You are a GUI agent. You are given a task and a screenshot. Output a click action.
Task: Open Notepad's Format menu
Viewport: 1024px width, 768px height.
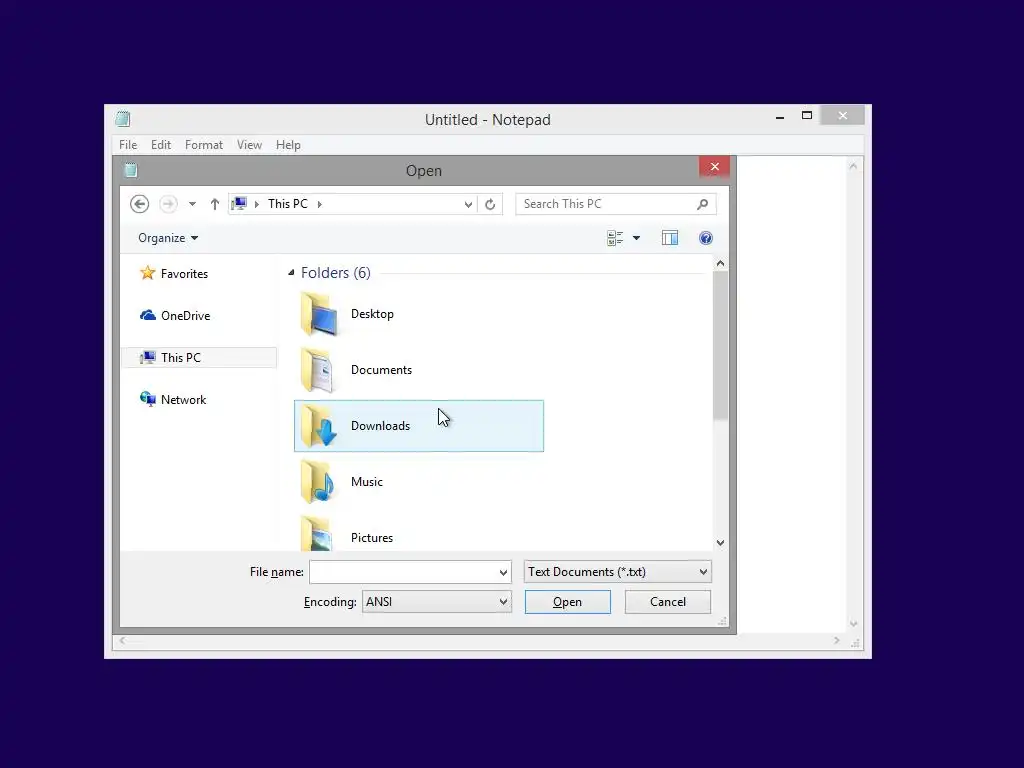pos(204,145)
